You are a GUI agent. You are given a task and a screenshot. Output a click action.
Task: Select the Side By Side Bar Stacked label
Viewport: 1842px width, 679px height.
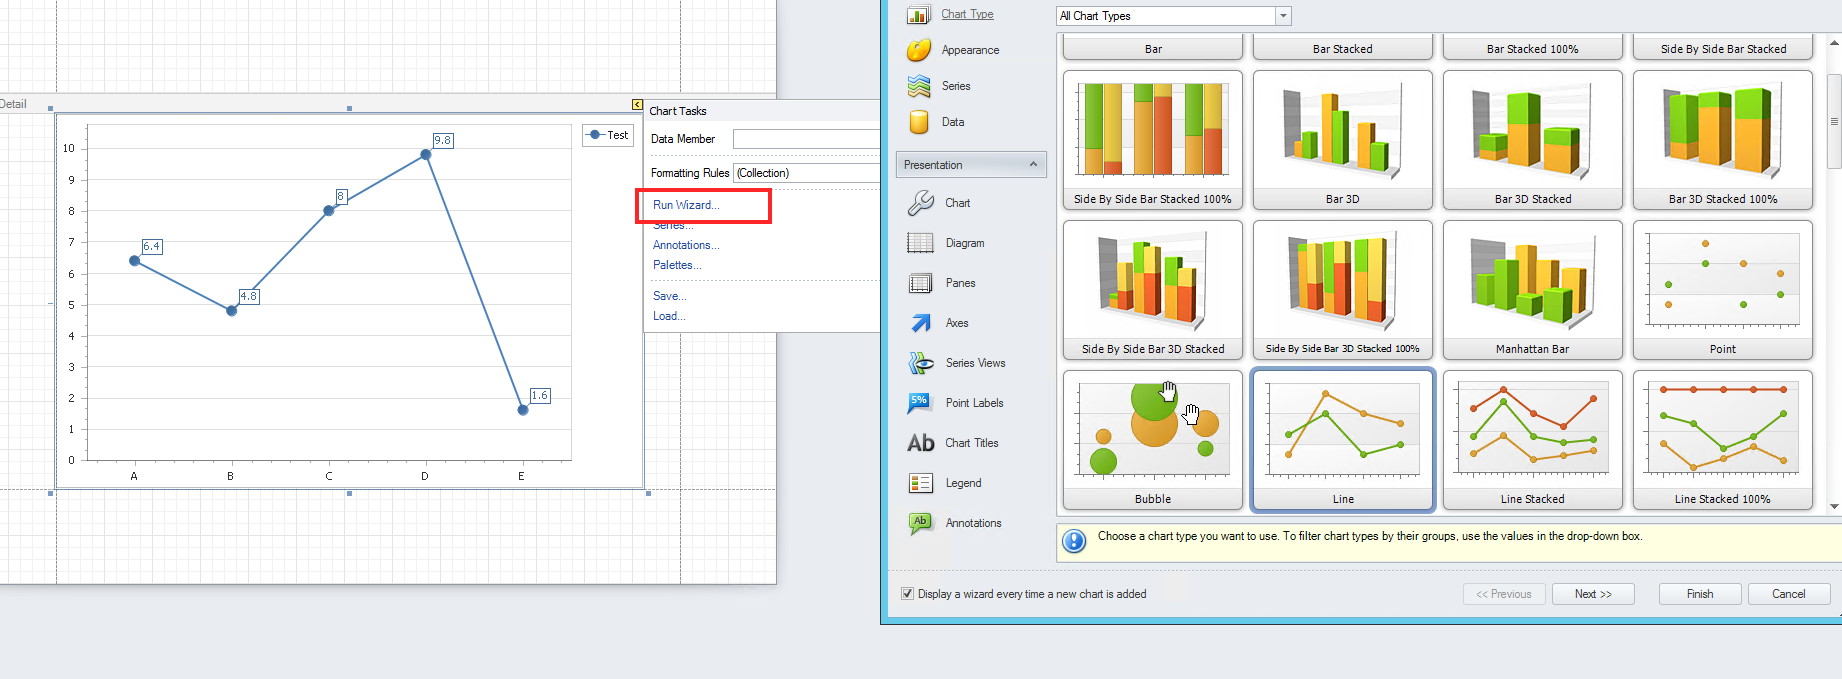click(x=1723, y=48)
